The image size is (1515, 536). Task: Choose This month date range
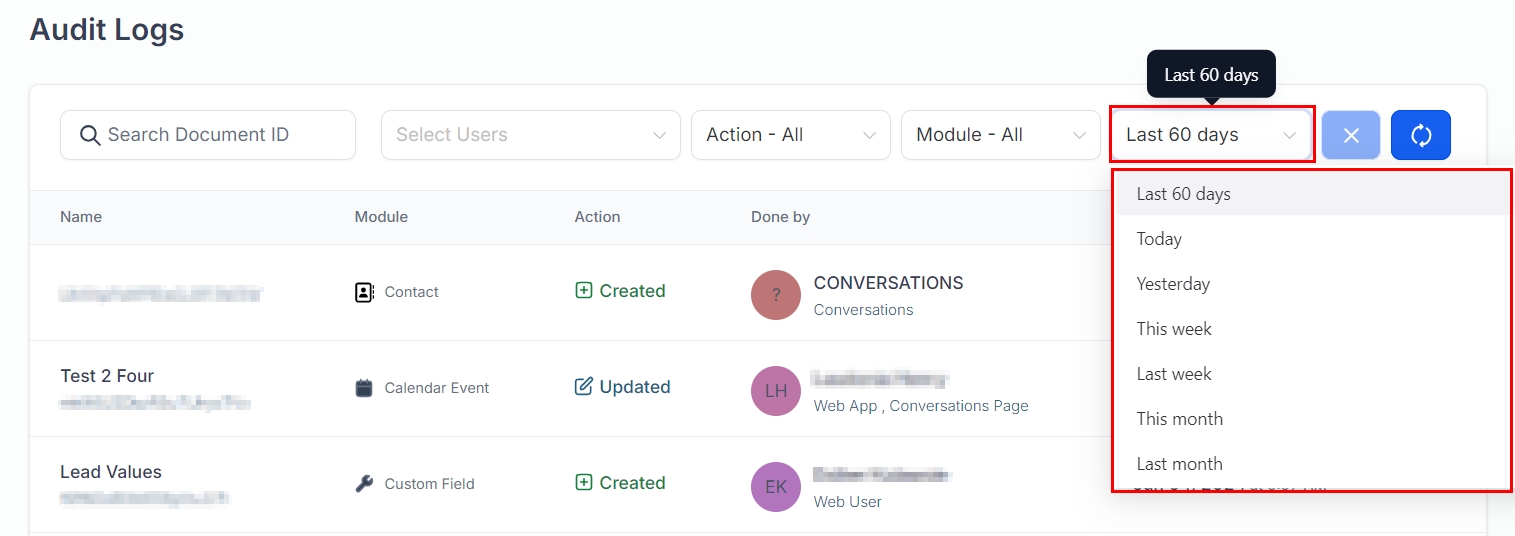(x=1179, y=419)
